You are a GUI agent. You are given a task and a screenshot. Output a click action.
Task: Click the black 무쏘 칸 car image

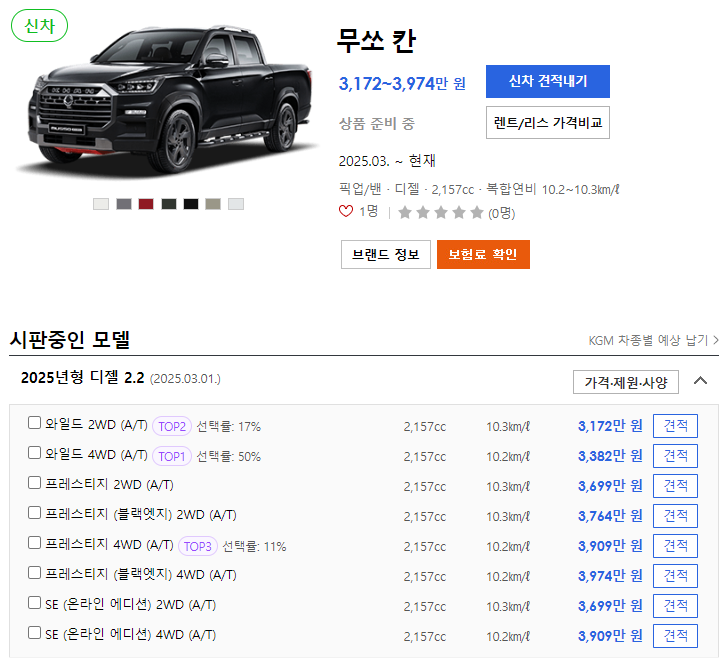coord(167,102)
